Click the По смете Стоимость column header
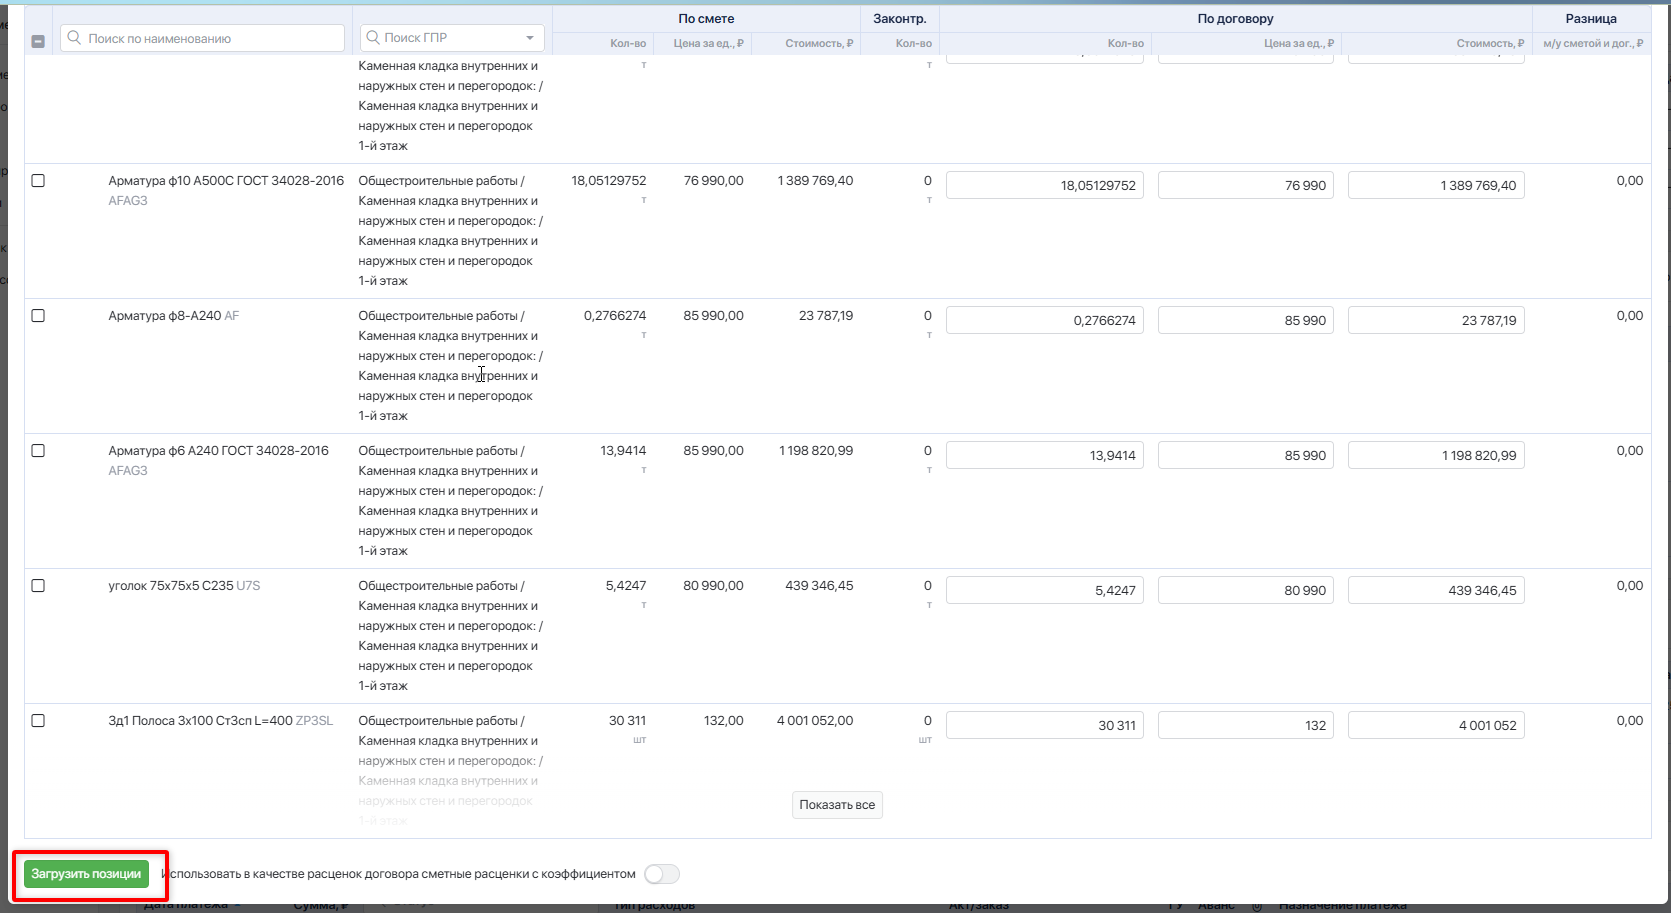Screen dimensions: 1671x913 tap(818, 44)
